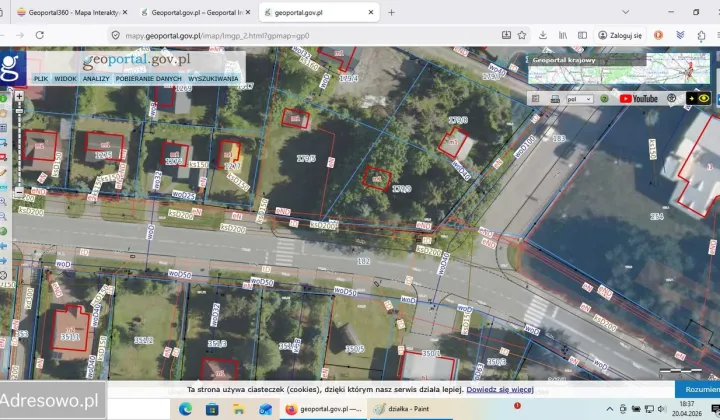The width and height of the screenshot is (720, 420).
Task: Click the Rozumiem cookie button
Action: pyautogui.click(x=698, y=389)
